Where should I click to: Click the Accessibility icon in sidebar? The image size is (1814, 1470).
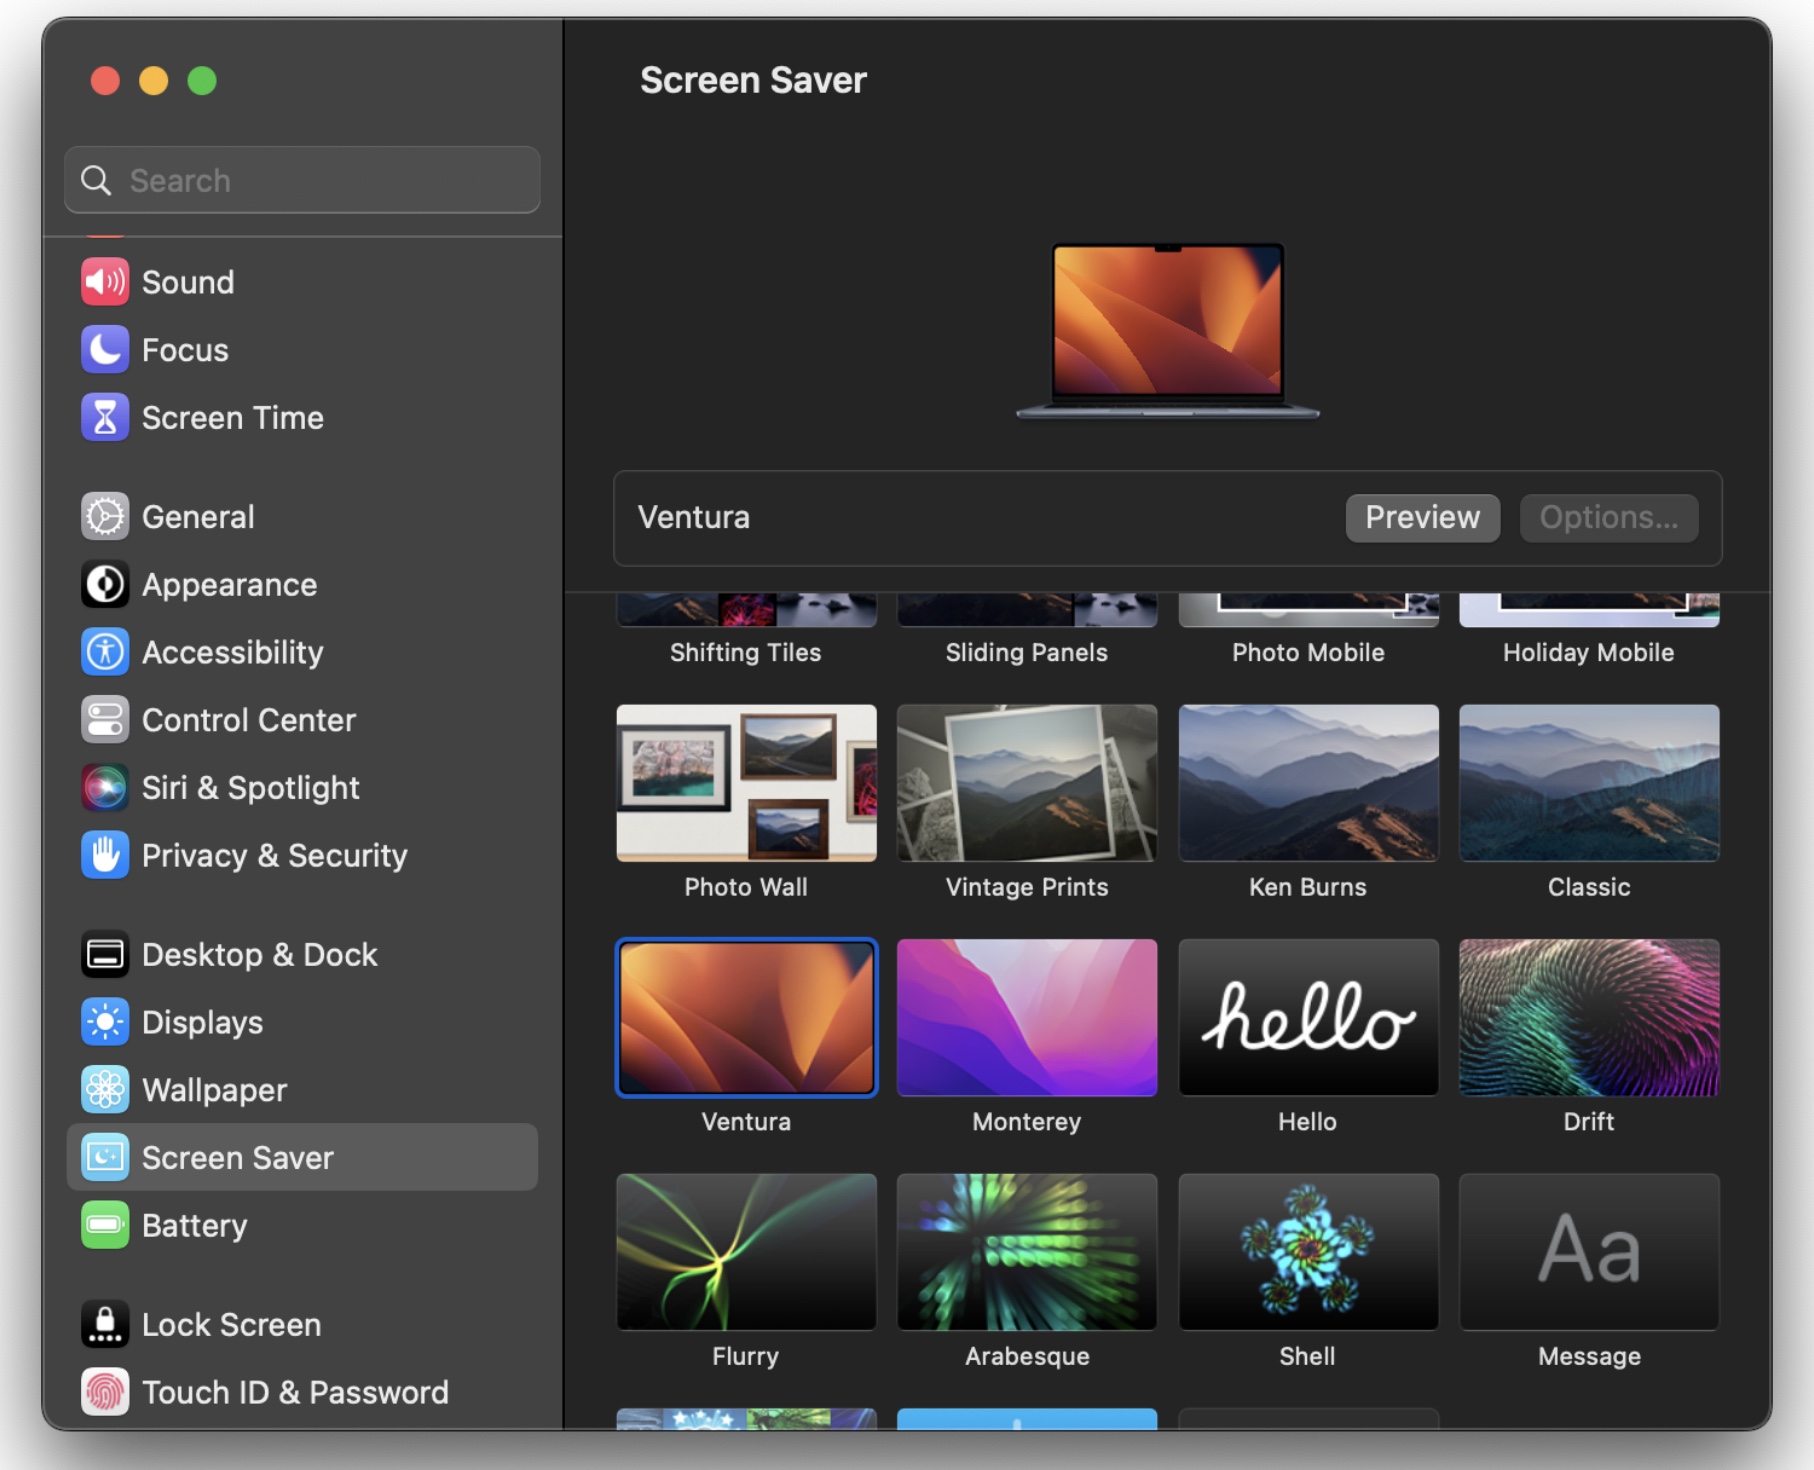105,652
